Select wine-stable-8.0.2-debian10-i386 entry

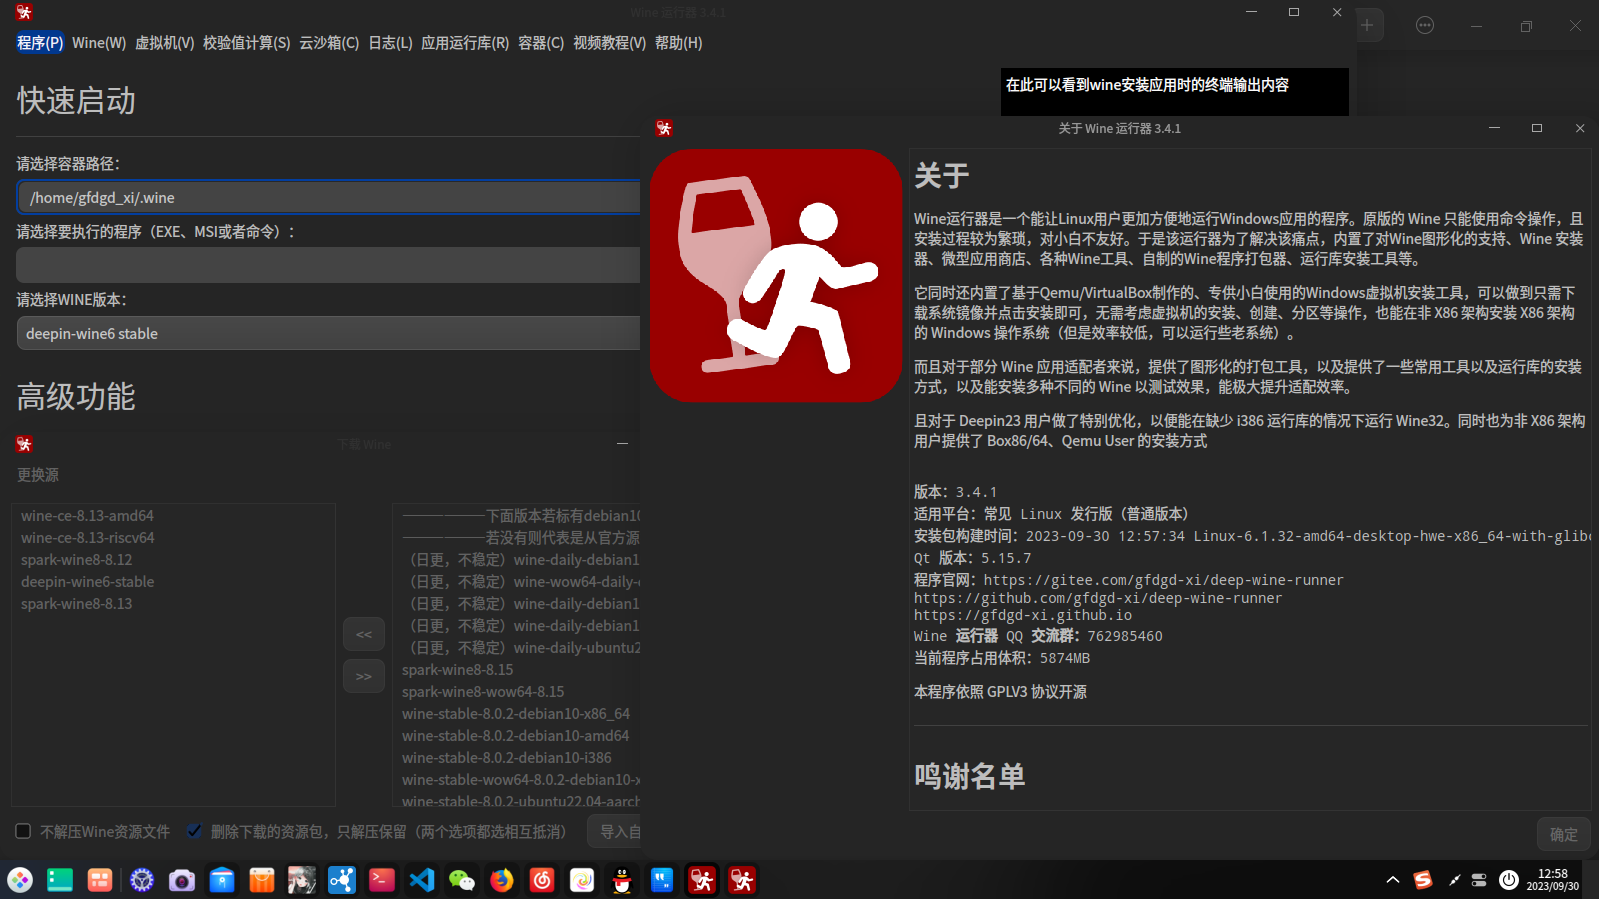click(x=518, y=758)
